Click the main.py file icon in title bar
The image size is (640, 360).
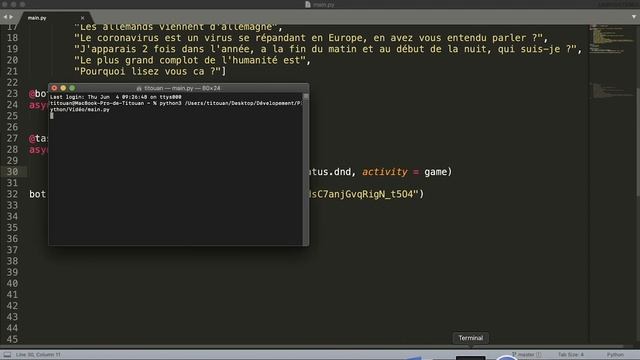pos(308,4)
